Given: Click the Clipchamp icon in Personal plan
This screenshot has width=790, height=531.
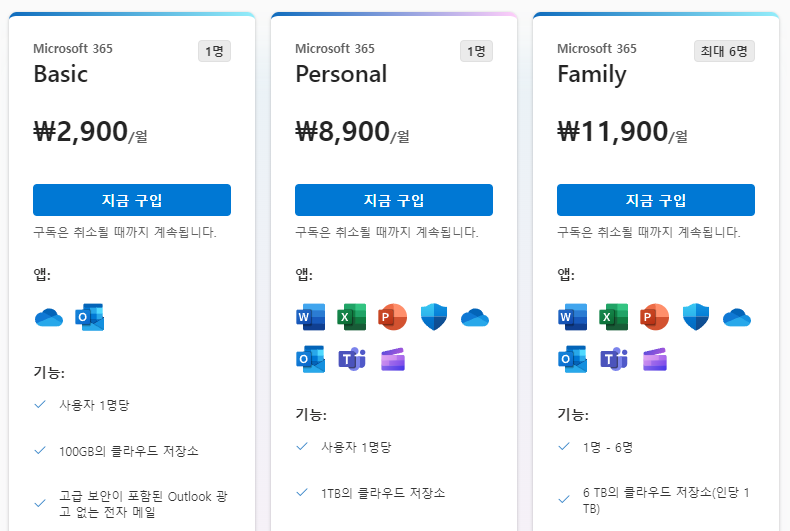Looking at the screenshot, I should [x=393, y=359].
